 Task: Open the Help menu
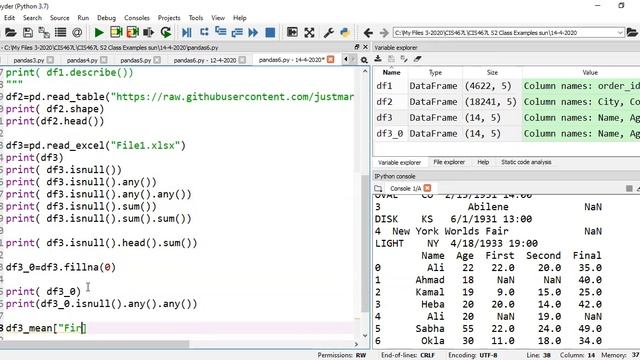240,18
